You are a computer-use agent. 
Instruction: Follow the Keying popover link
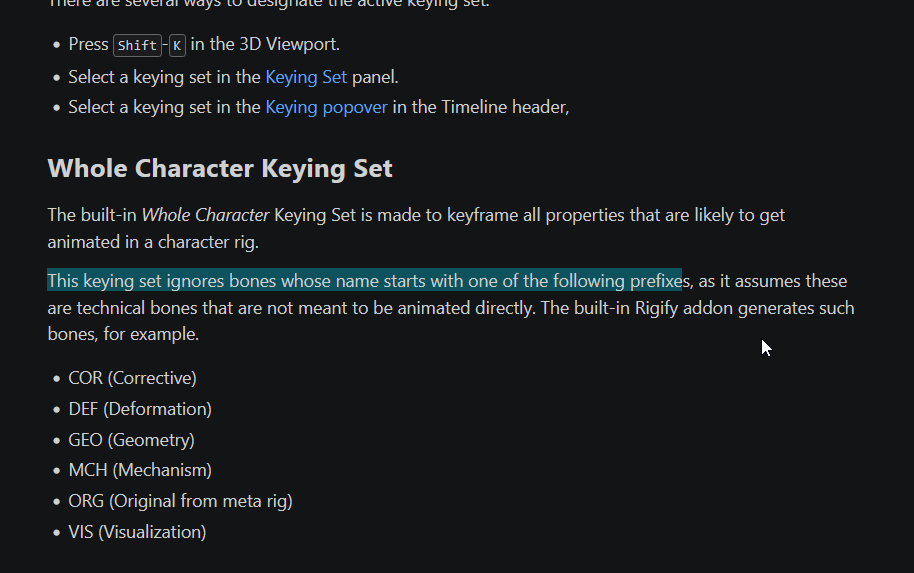pyautogui.click(x=326, y=107)
